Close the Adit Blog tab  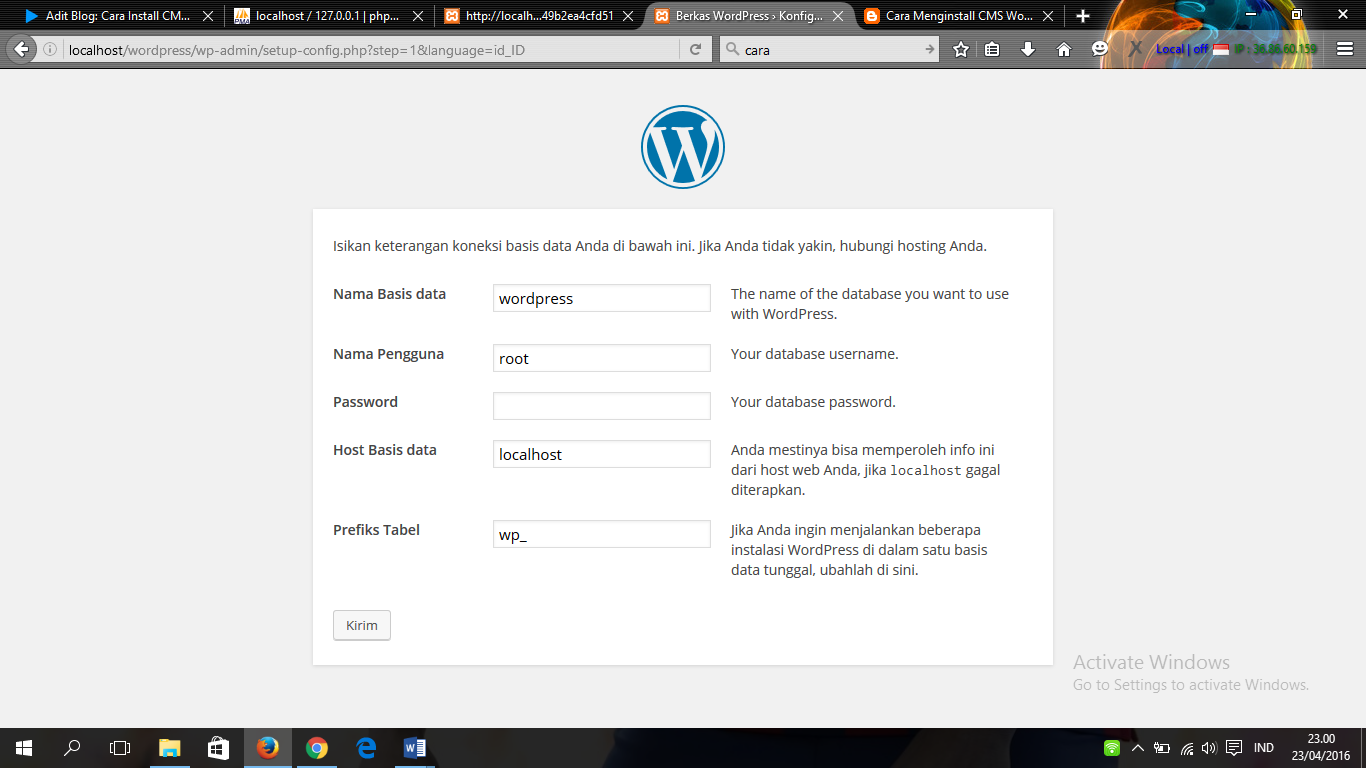click(x=208, y=16)
